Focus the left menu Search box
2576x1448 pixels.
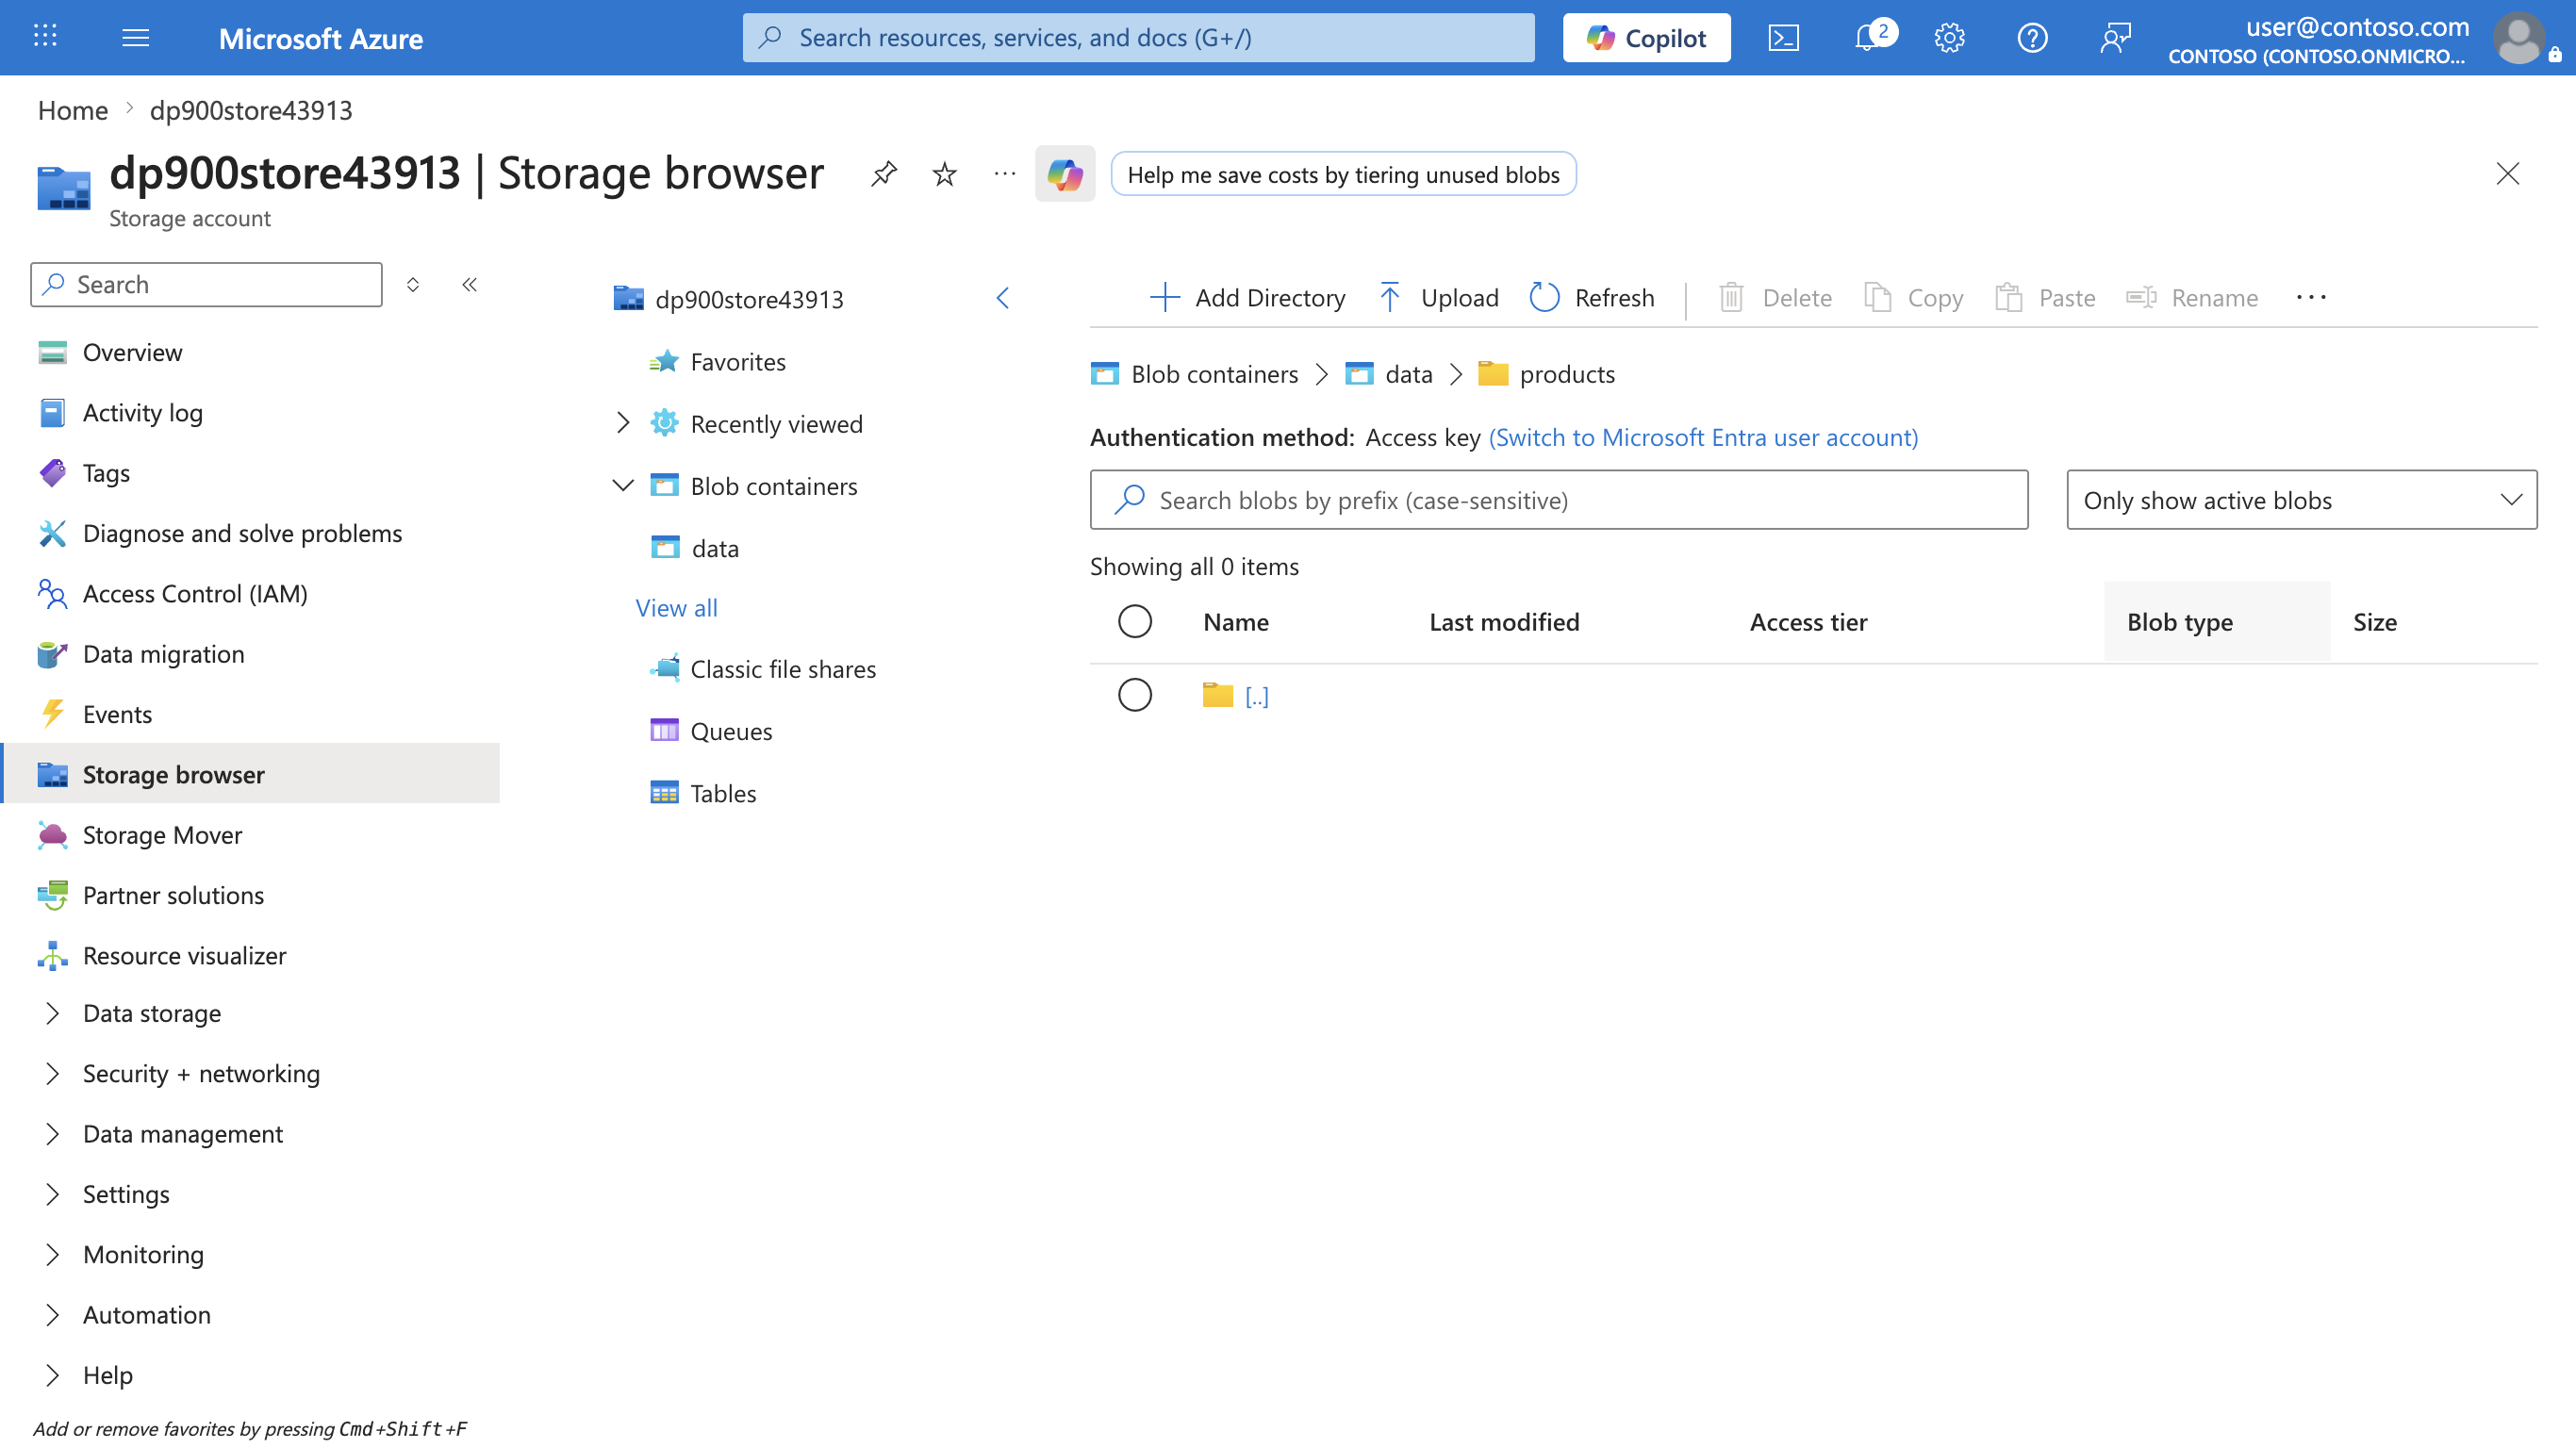(206, 285)
